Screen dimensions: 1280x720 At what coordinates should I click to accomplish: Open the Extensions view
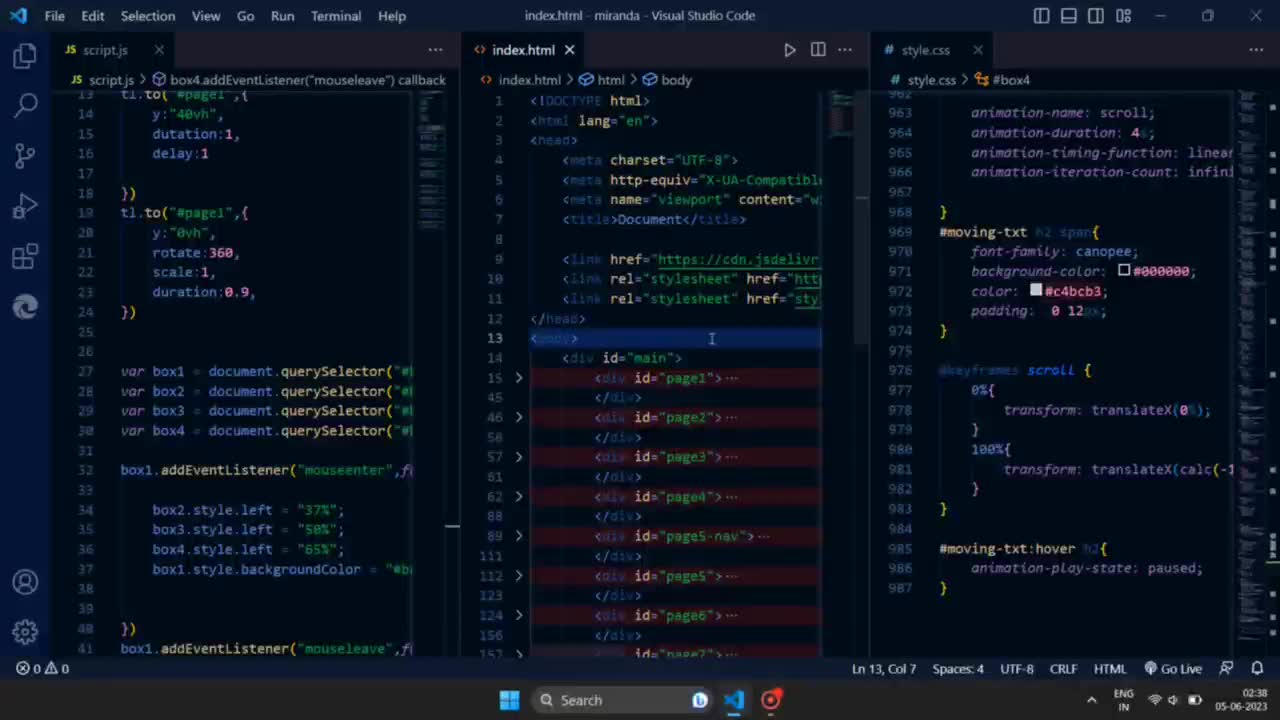(25, 257)
